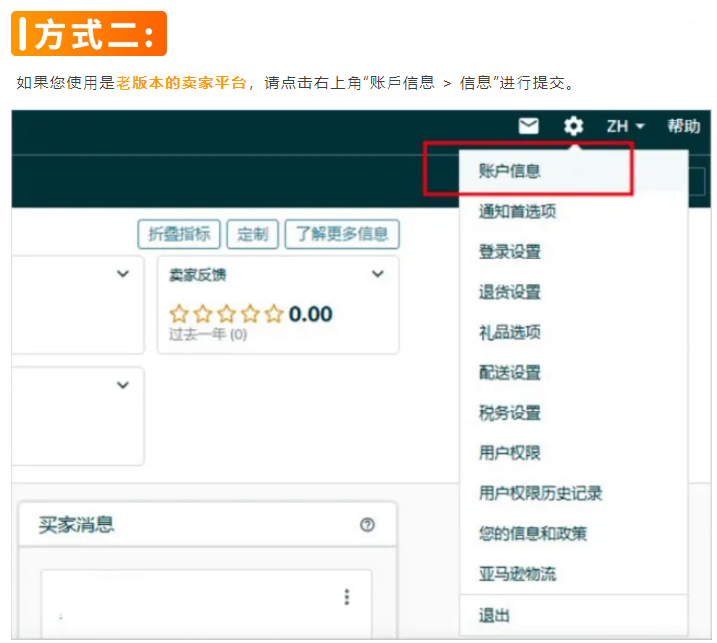Viewport: 717px width, 643px height.
Task: Click the first rating star in 卖家反馈
Action: tap(179, 314)
